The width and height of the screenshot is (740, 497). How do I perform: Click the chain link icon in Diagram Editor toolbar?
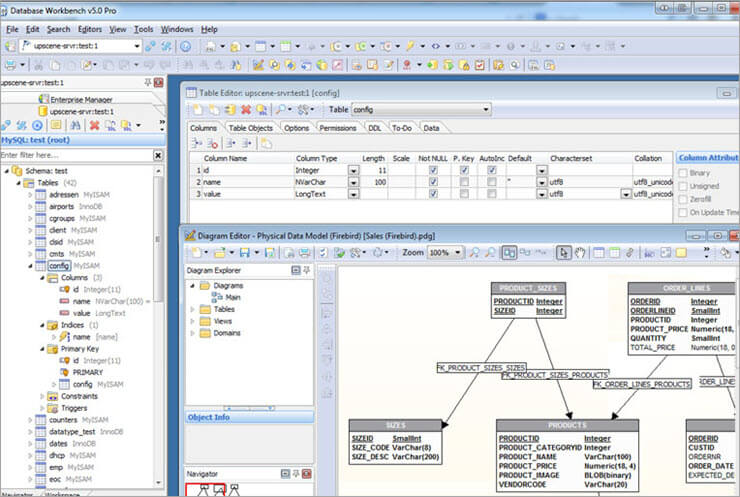point(630,253)
